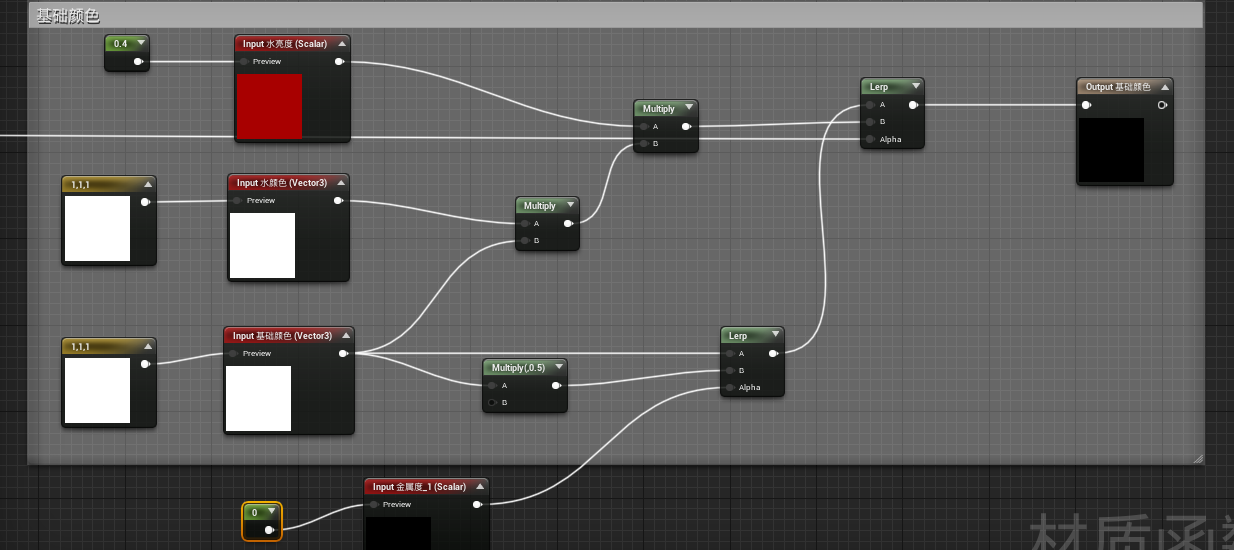Click the output pin of Input 金属度_1
Screen dimensions: 1234x550
point(477,505)
